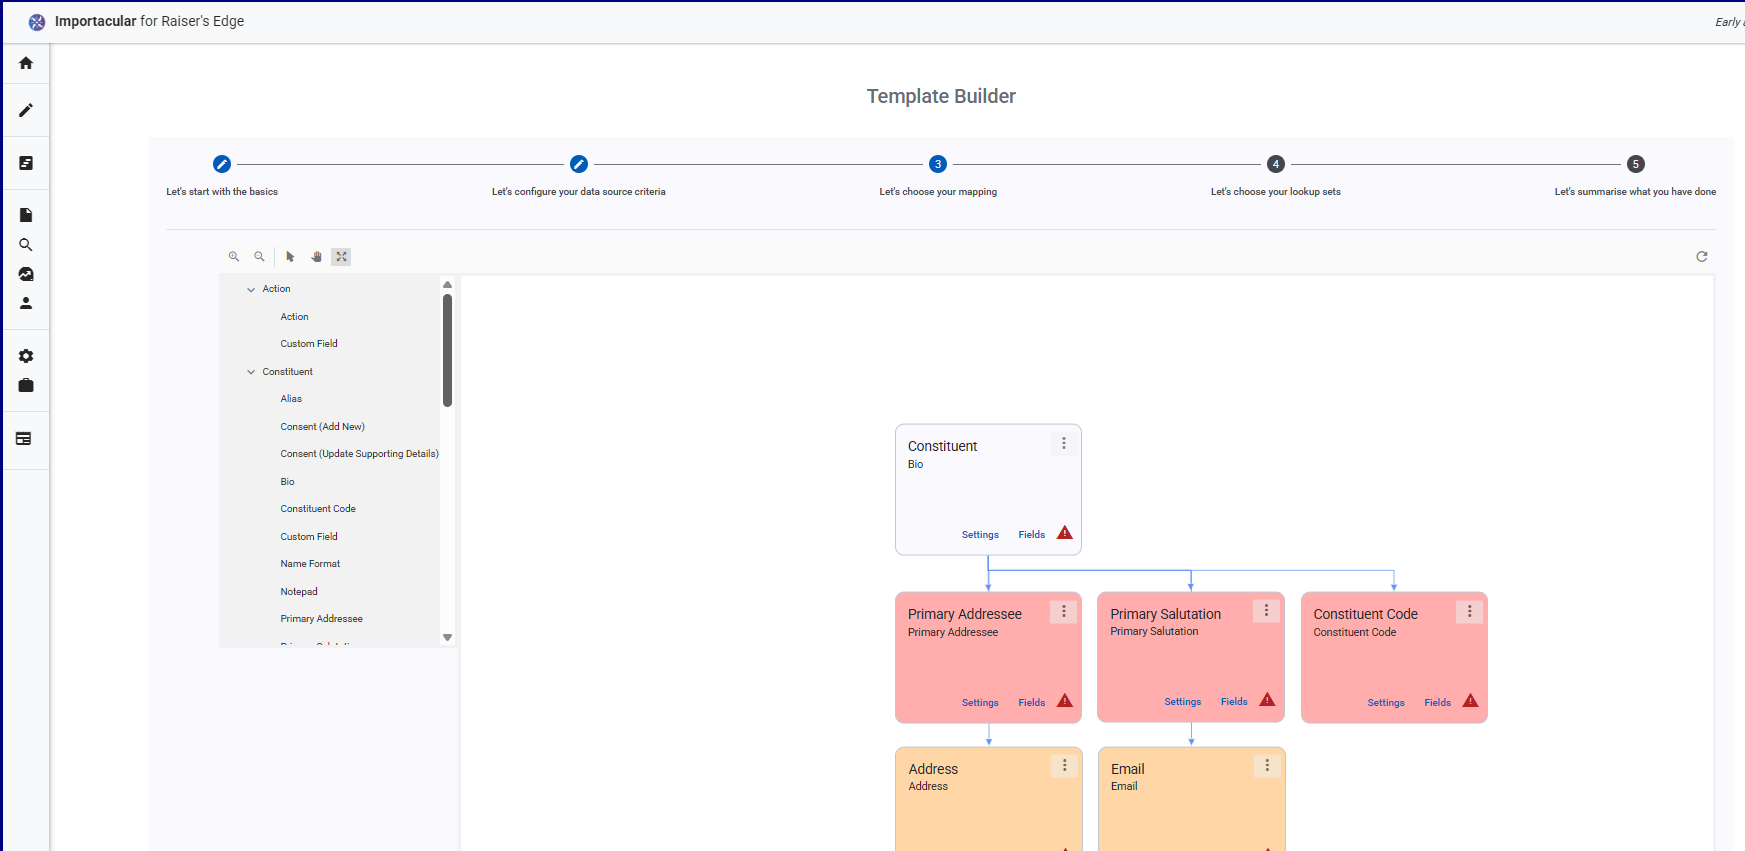Image resolution: width=1745 pixels, height=851 pixels.
Task: Collapse the Constituent tree group
Action: [x=251, y=372]
